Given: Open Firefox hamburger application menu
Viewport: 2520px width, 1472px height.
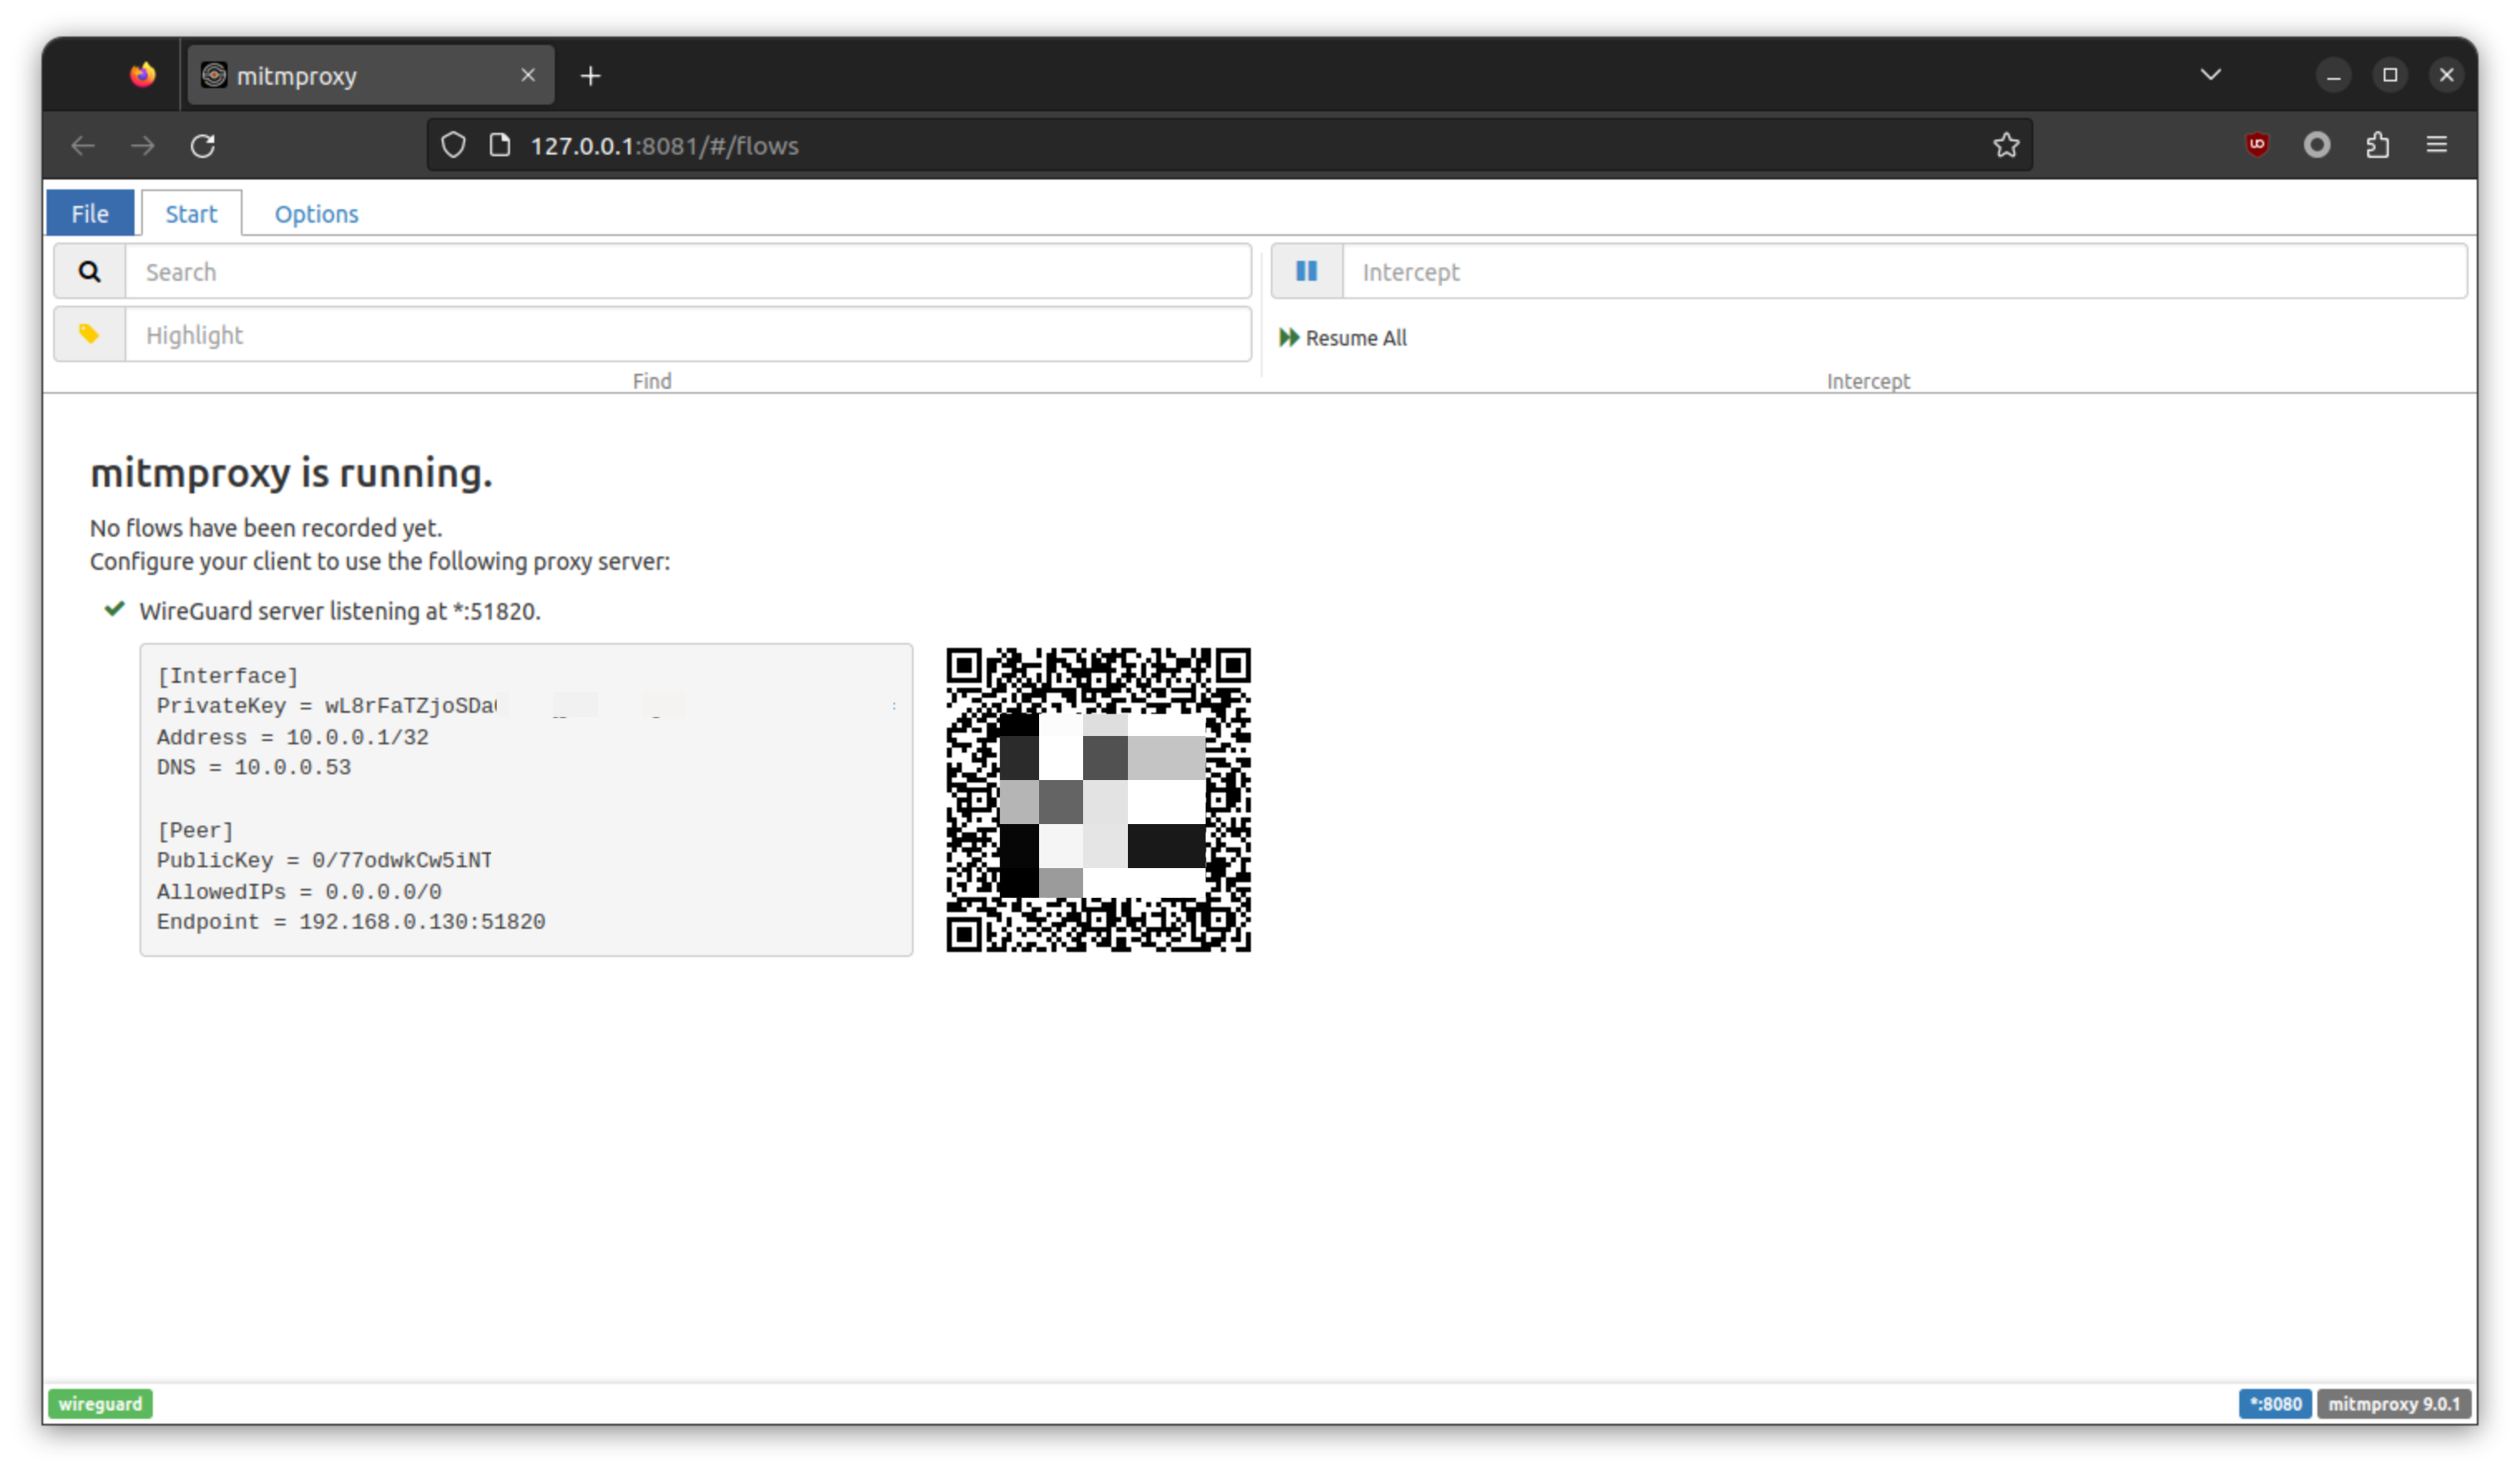Looking at the screenshot, I should click(2436, 145).
